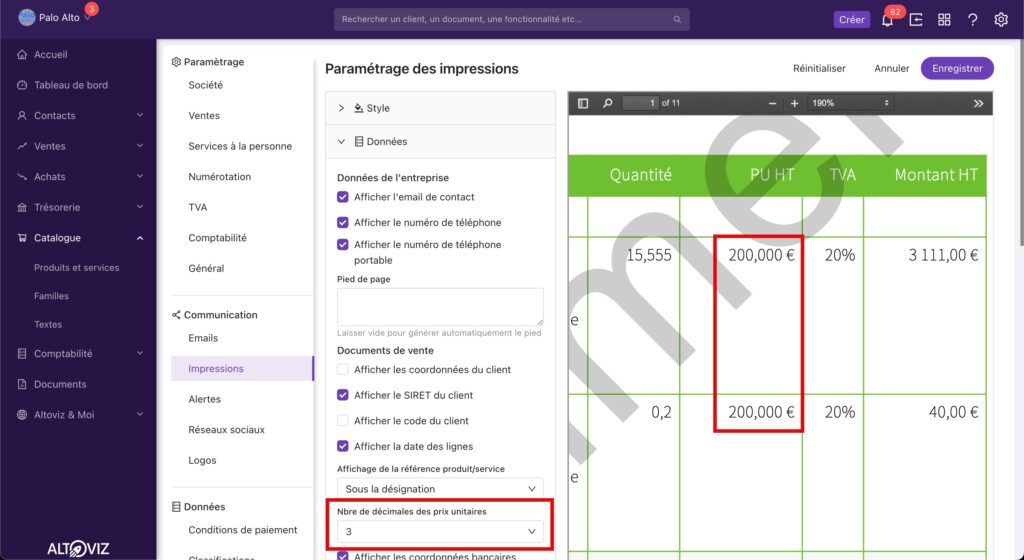1024x560 pixels.
Task: Click the Tableau de bord gauge icon
Action: 22,85
